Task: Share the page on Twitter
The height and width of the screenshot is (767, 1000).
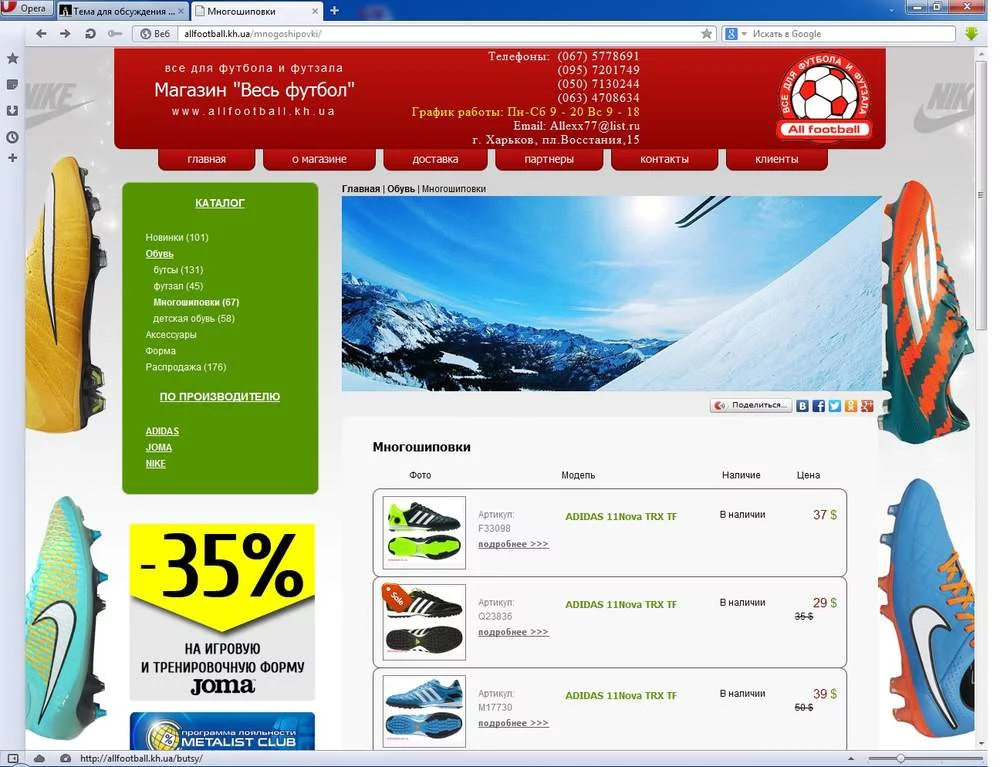Action: click(835, 406)
